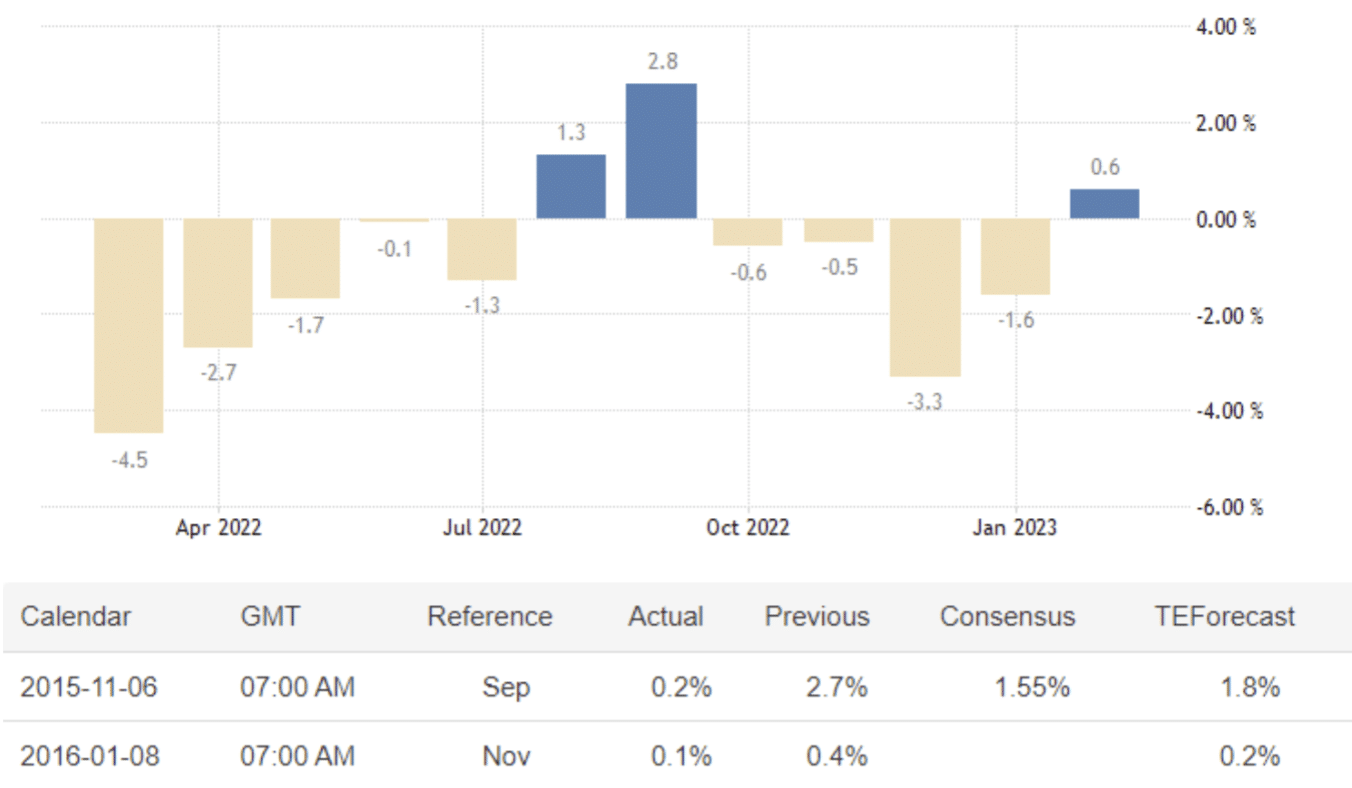The width and height of the screenshot is (1352, 788).
Task: Sort by the Actual column header
Action: point(666,616)
